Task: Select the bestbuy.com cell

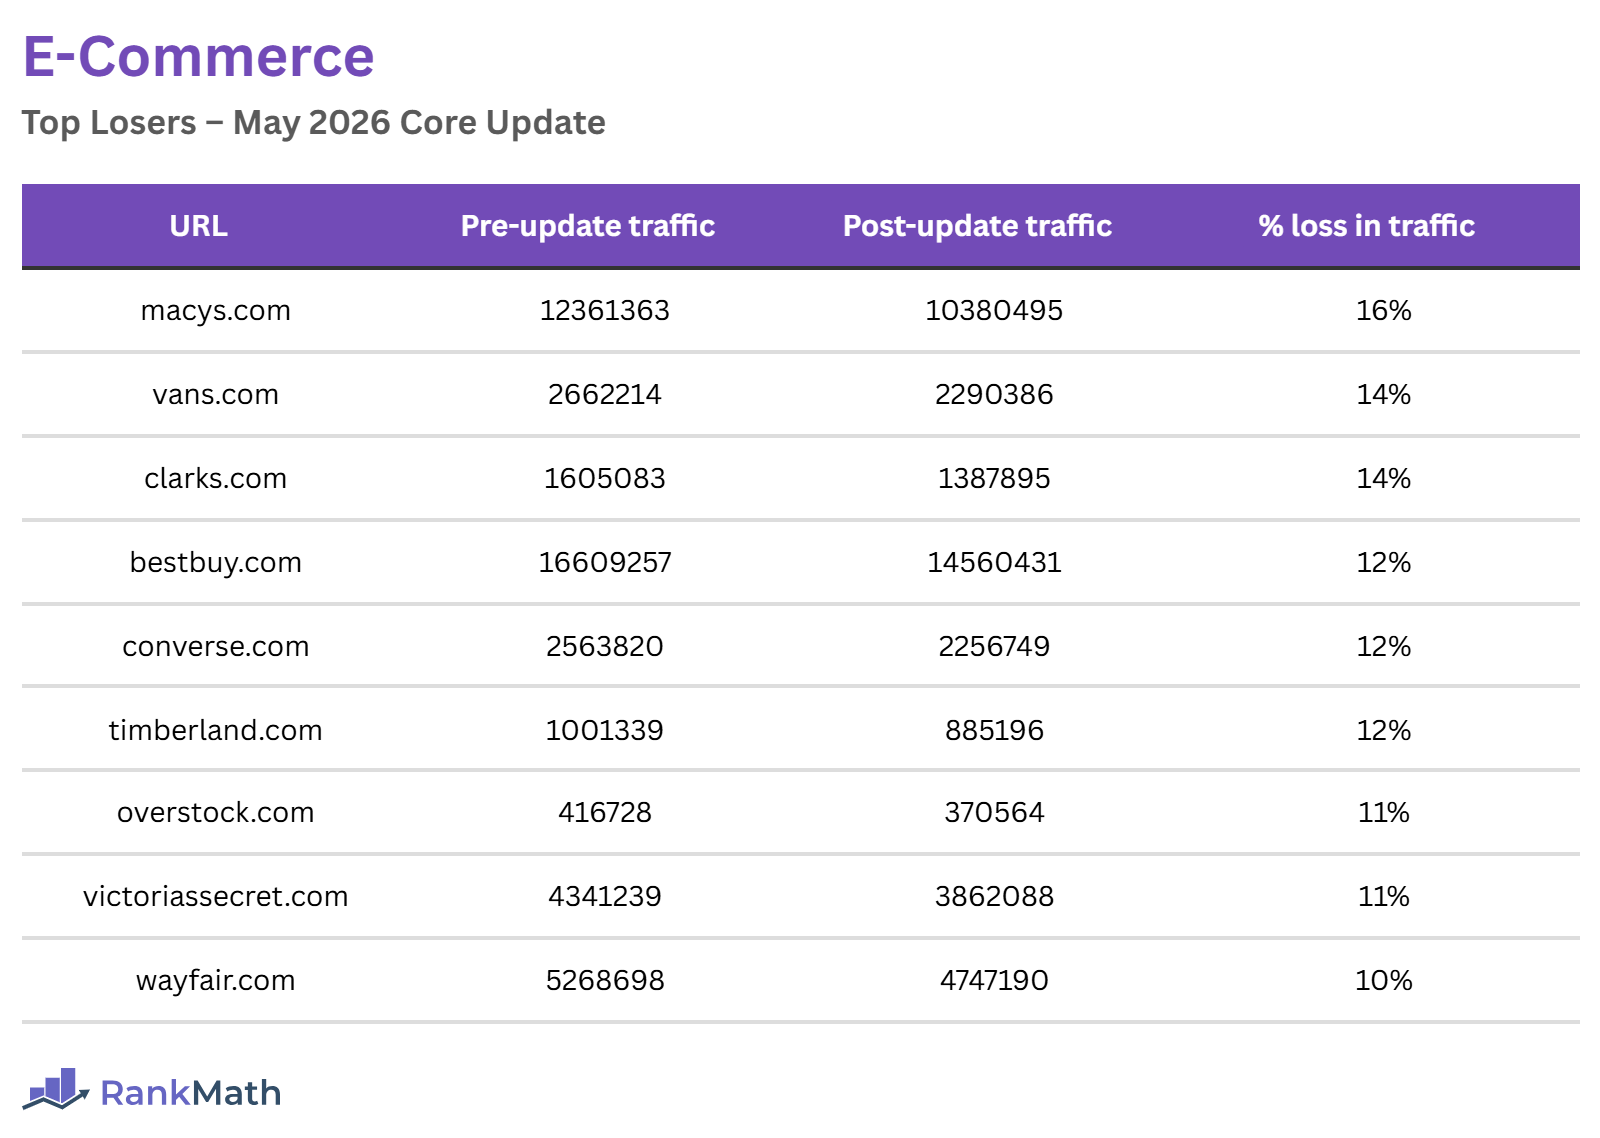Action: [216, 563]
